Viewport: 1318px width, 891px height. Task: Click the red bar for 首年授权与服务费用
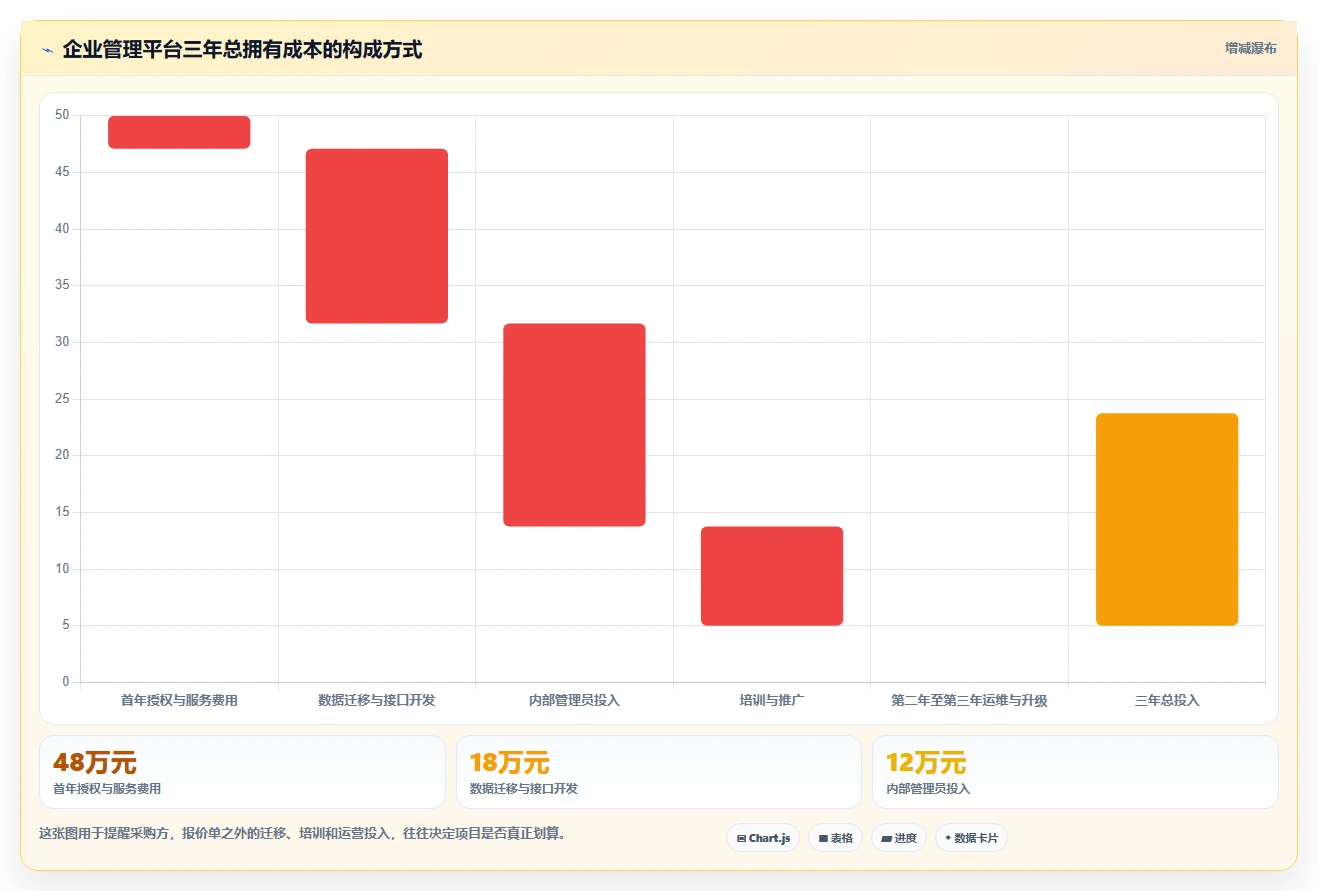tap(179, 132)
